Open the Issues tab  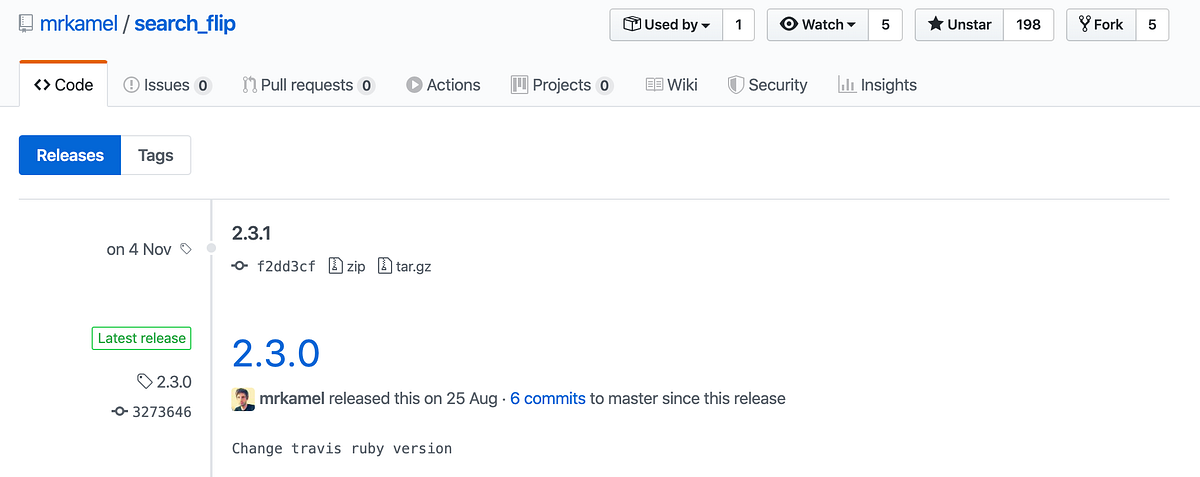point(166,85)
